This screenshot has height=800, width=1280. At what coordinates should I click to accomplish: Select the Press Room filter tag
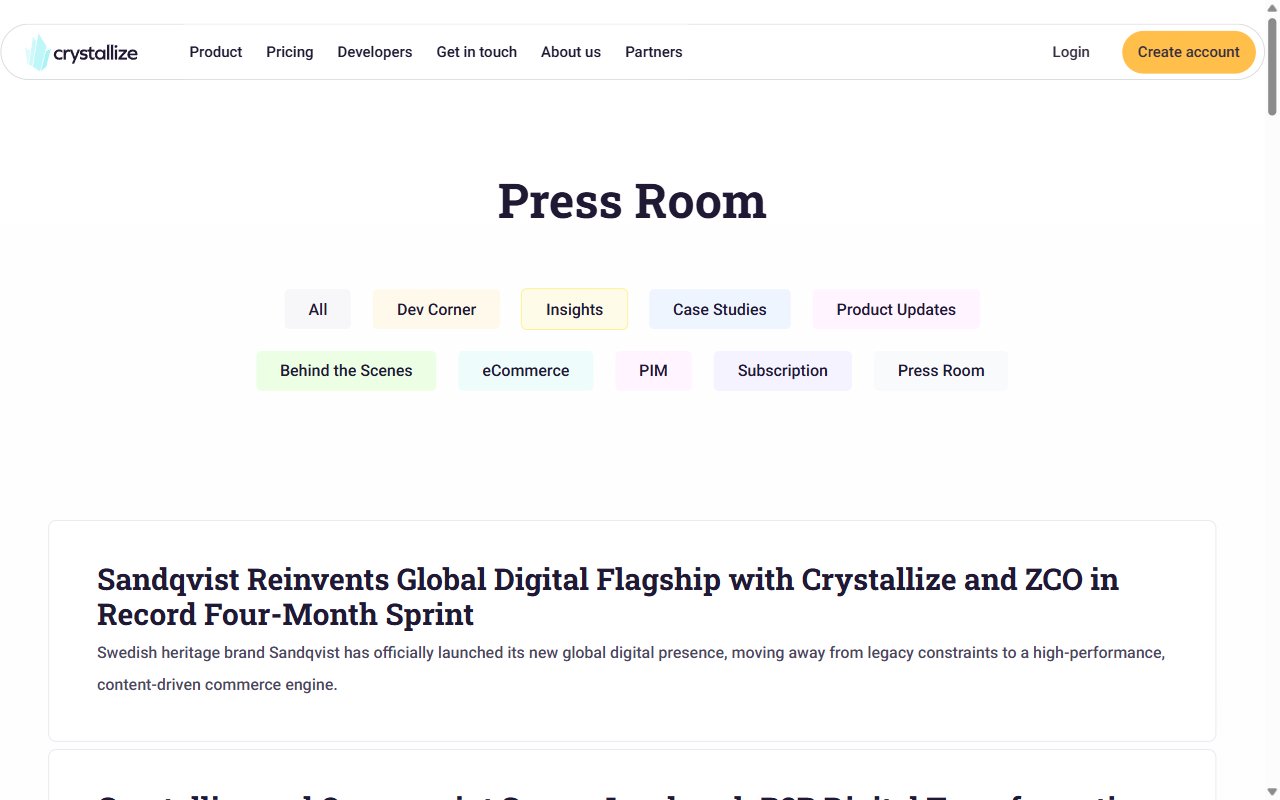941,370
